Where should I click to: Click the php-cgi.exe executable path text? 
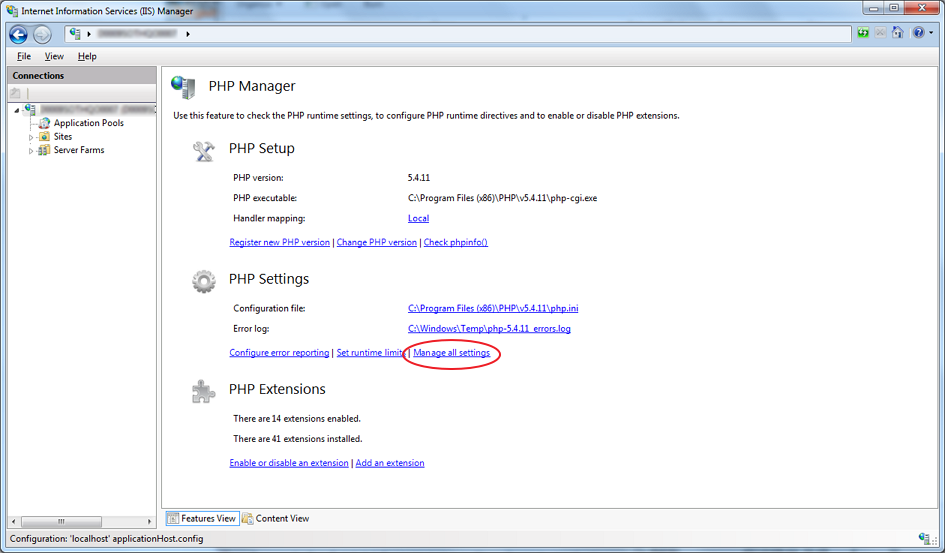tap(503, 198)
